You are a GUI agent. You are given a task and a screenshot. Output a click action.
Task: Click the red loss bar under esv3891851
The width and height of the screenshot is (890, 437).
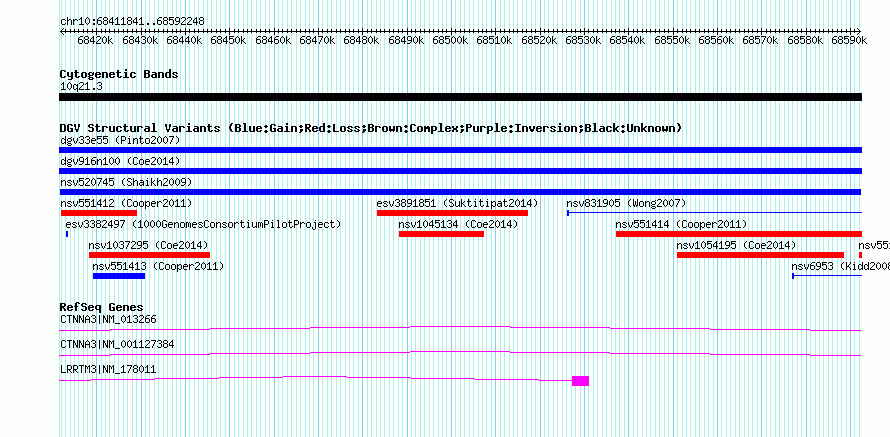(x=452, y=213)
